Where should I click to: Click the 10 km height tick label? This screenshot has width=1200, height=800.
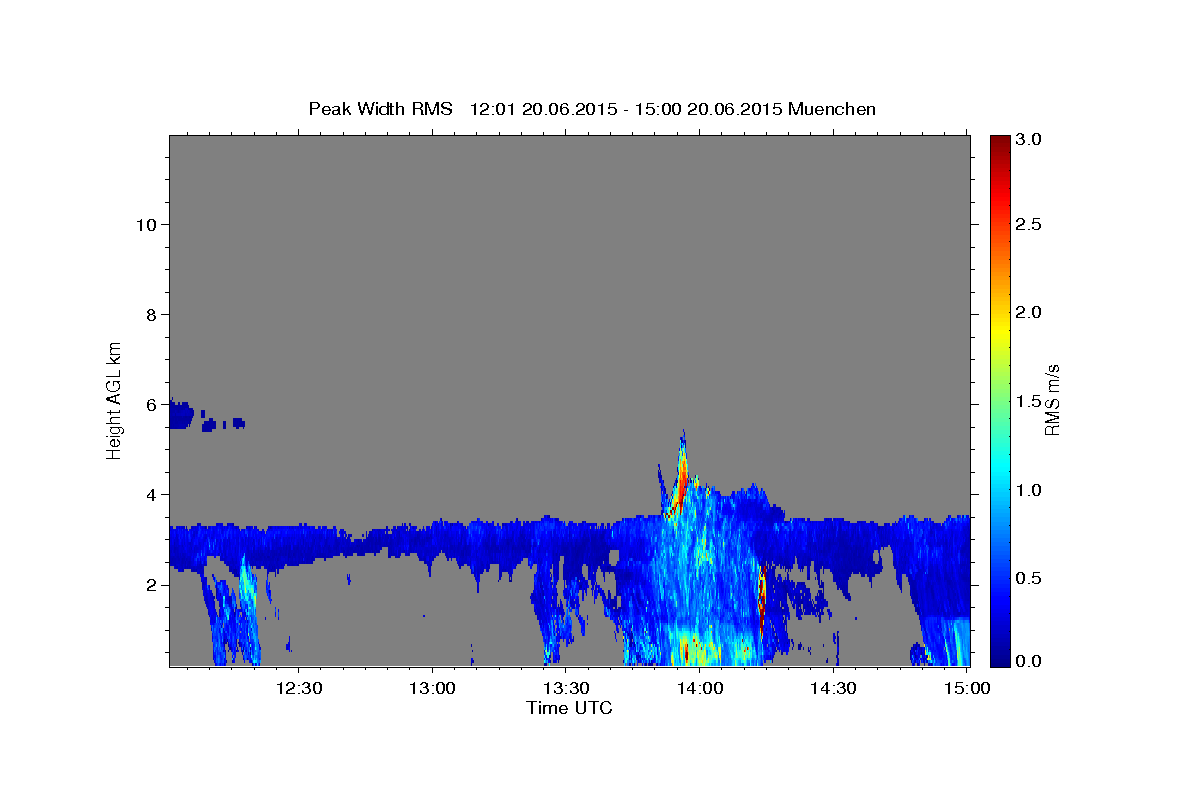[146, 224]
